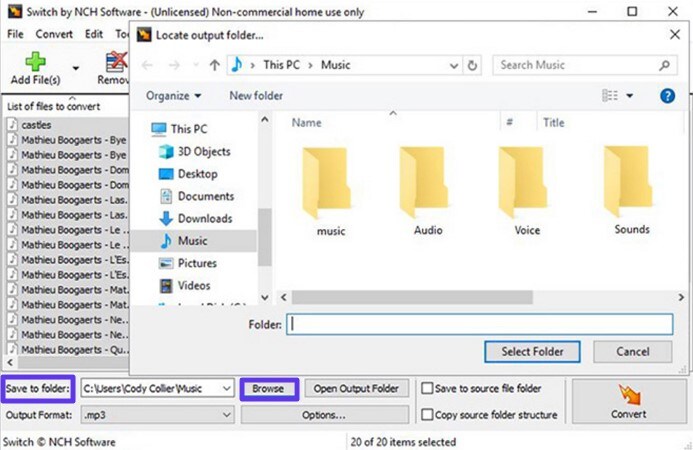Expand the address bar history dropdown
Viewport: 693px width, 450px height.
453,66
